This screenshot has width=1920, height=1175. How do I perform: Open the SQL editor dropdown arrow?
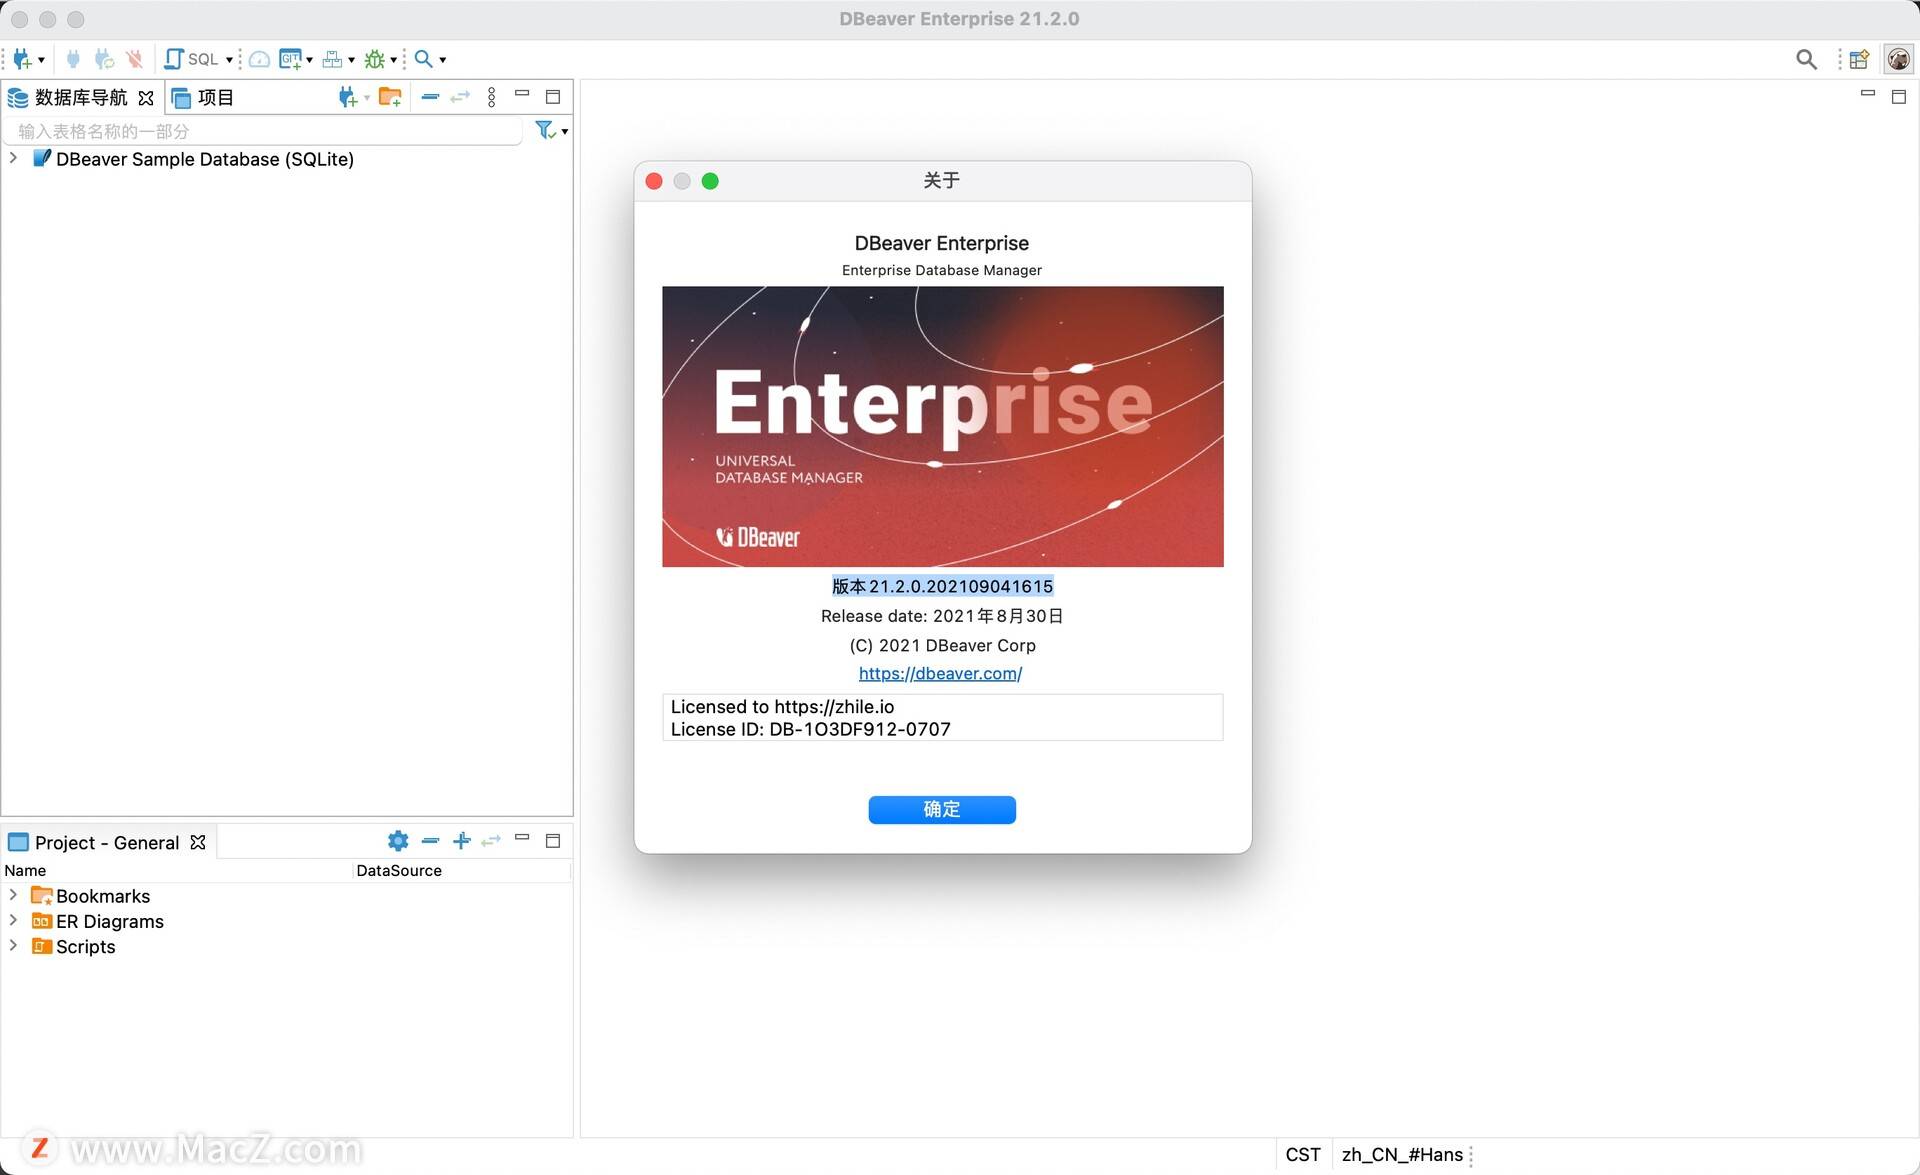point(230,59)
